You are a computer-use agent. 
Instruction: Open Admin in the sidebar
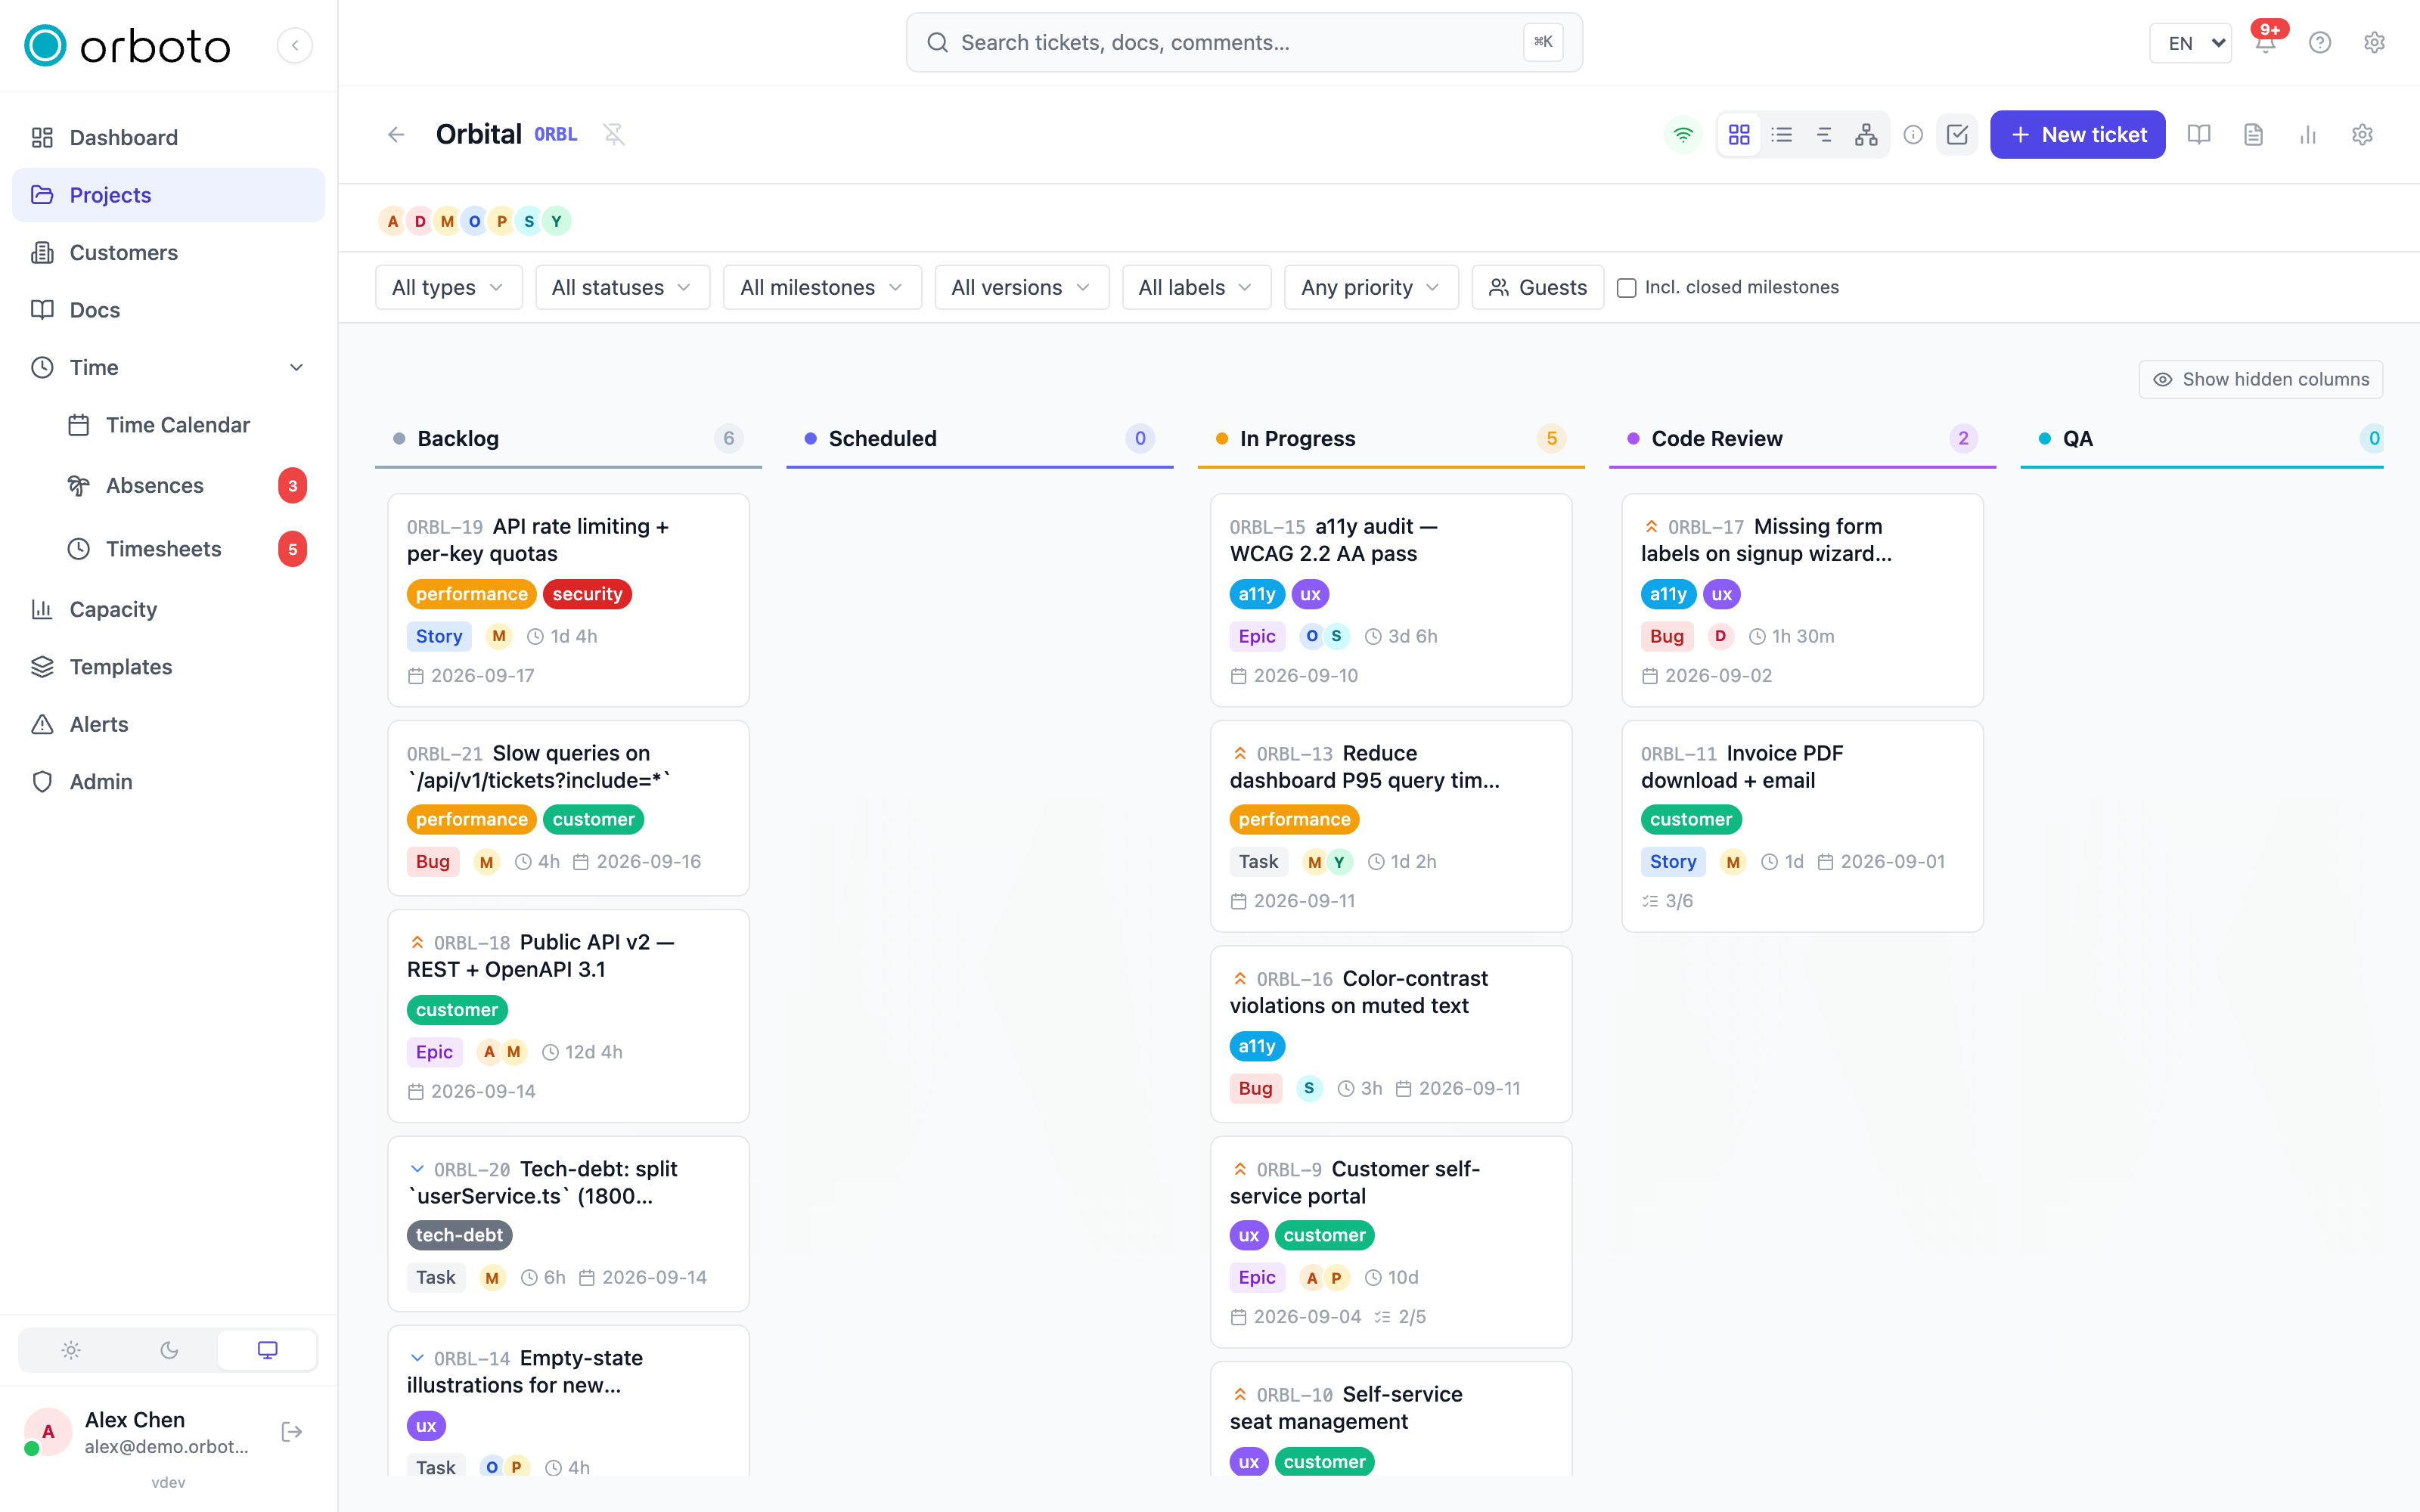(168, 782)
